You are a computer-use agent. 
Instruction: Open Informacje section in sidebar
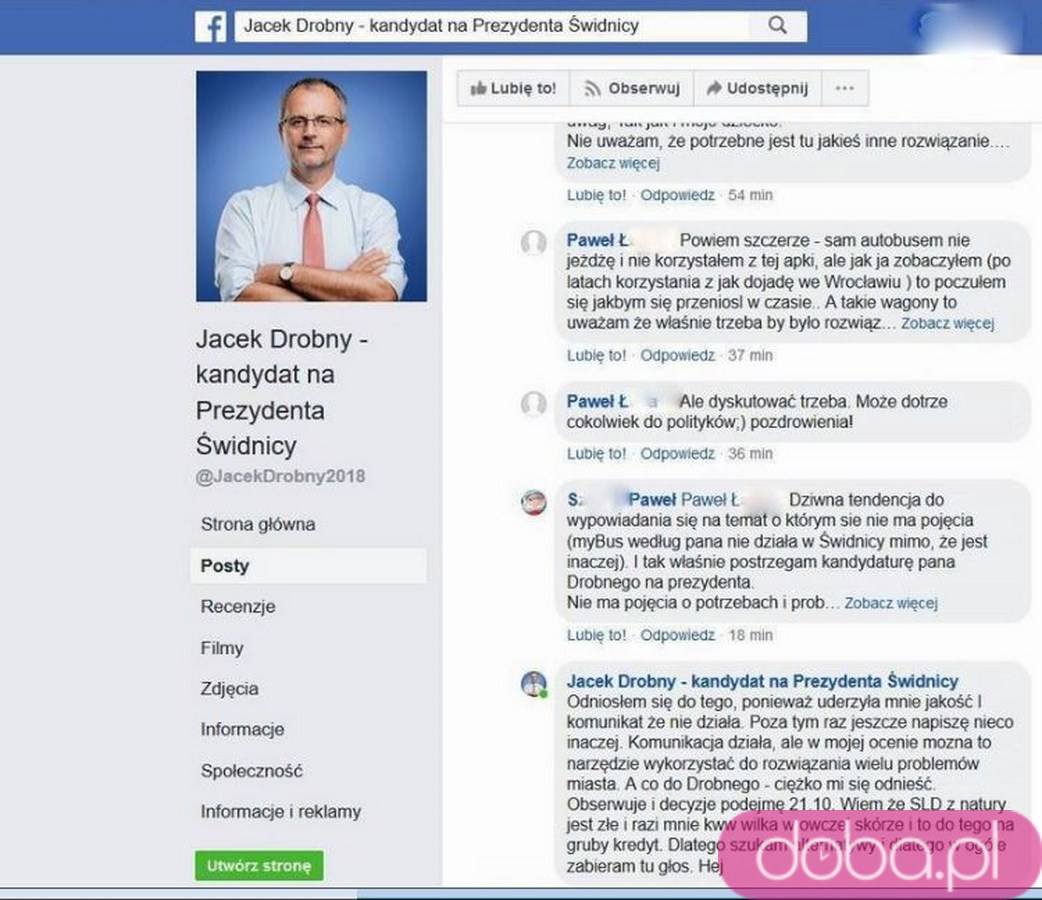pyautogui.click(x=243, y=730)
